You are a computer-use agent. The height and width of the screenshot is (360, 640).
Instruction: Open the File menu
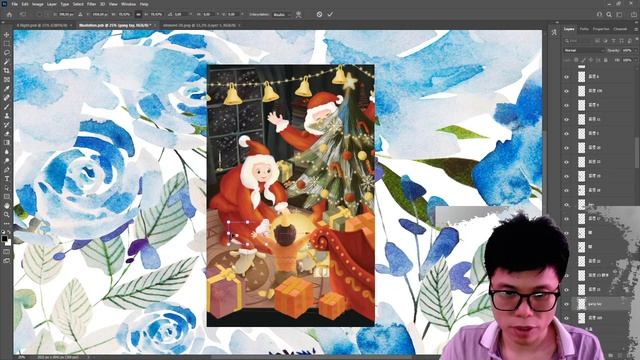15,4
